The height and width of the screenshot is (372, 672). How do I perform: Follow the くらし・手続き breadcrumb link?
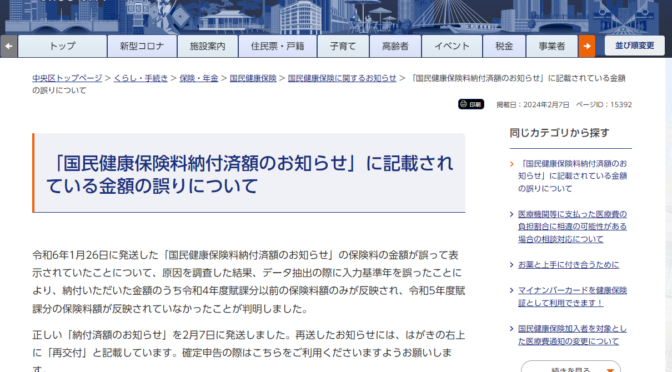(x=141, y=78)
